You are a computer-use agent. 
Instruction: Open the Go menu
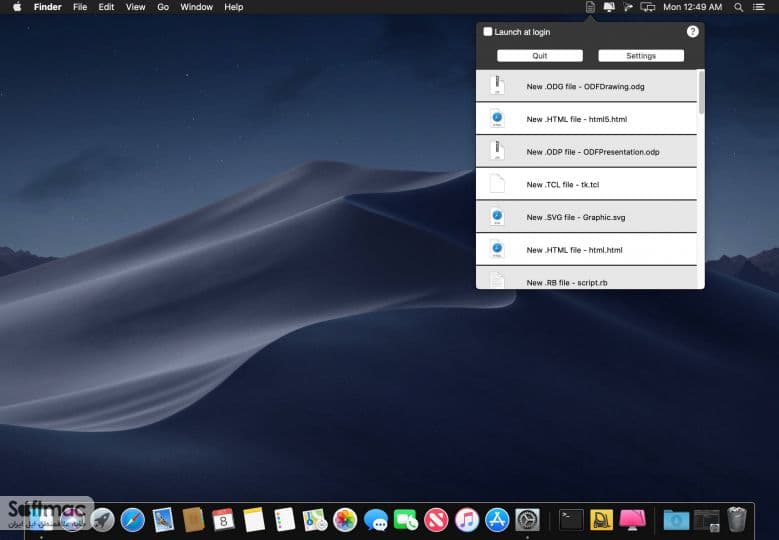pyautogui.click(x=163, y=7)
